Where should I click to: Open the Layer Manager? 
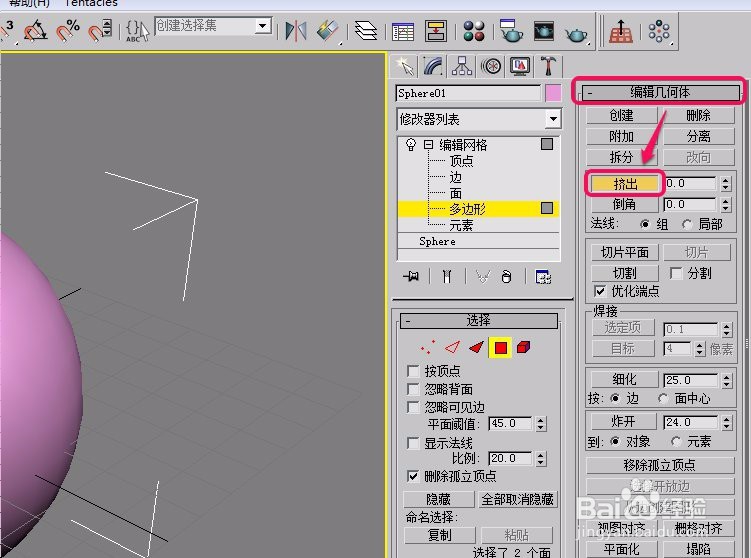pyautogui.click(x=366, y=31)
